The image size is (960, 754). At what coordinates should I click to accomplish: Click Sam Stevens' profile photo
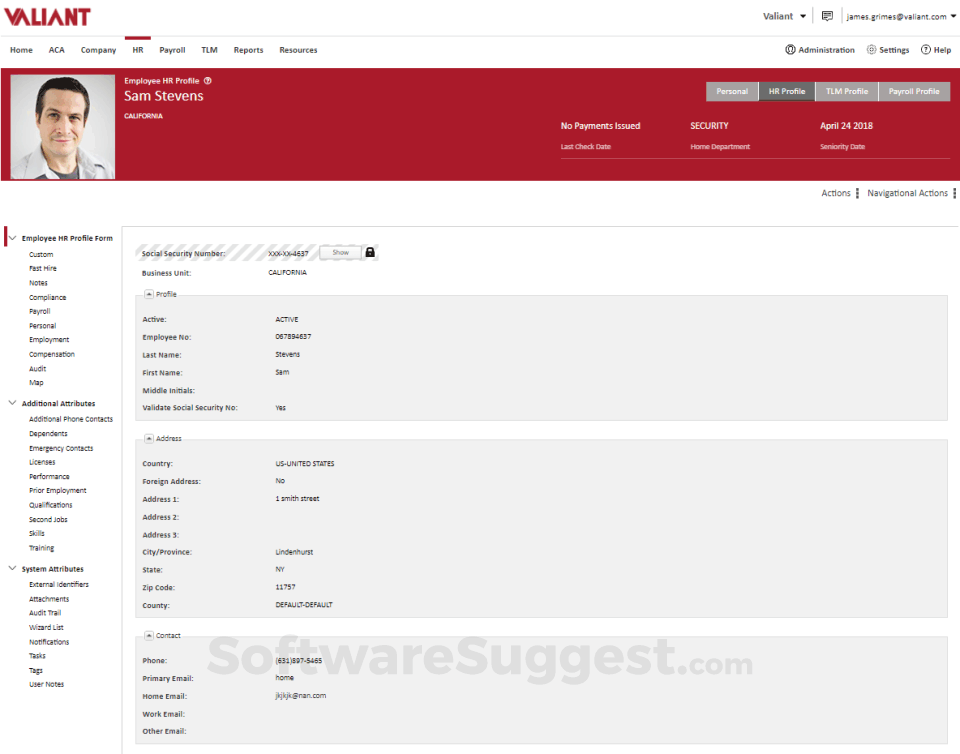(x=62, y=124)
